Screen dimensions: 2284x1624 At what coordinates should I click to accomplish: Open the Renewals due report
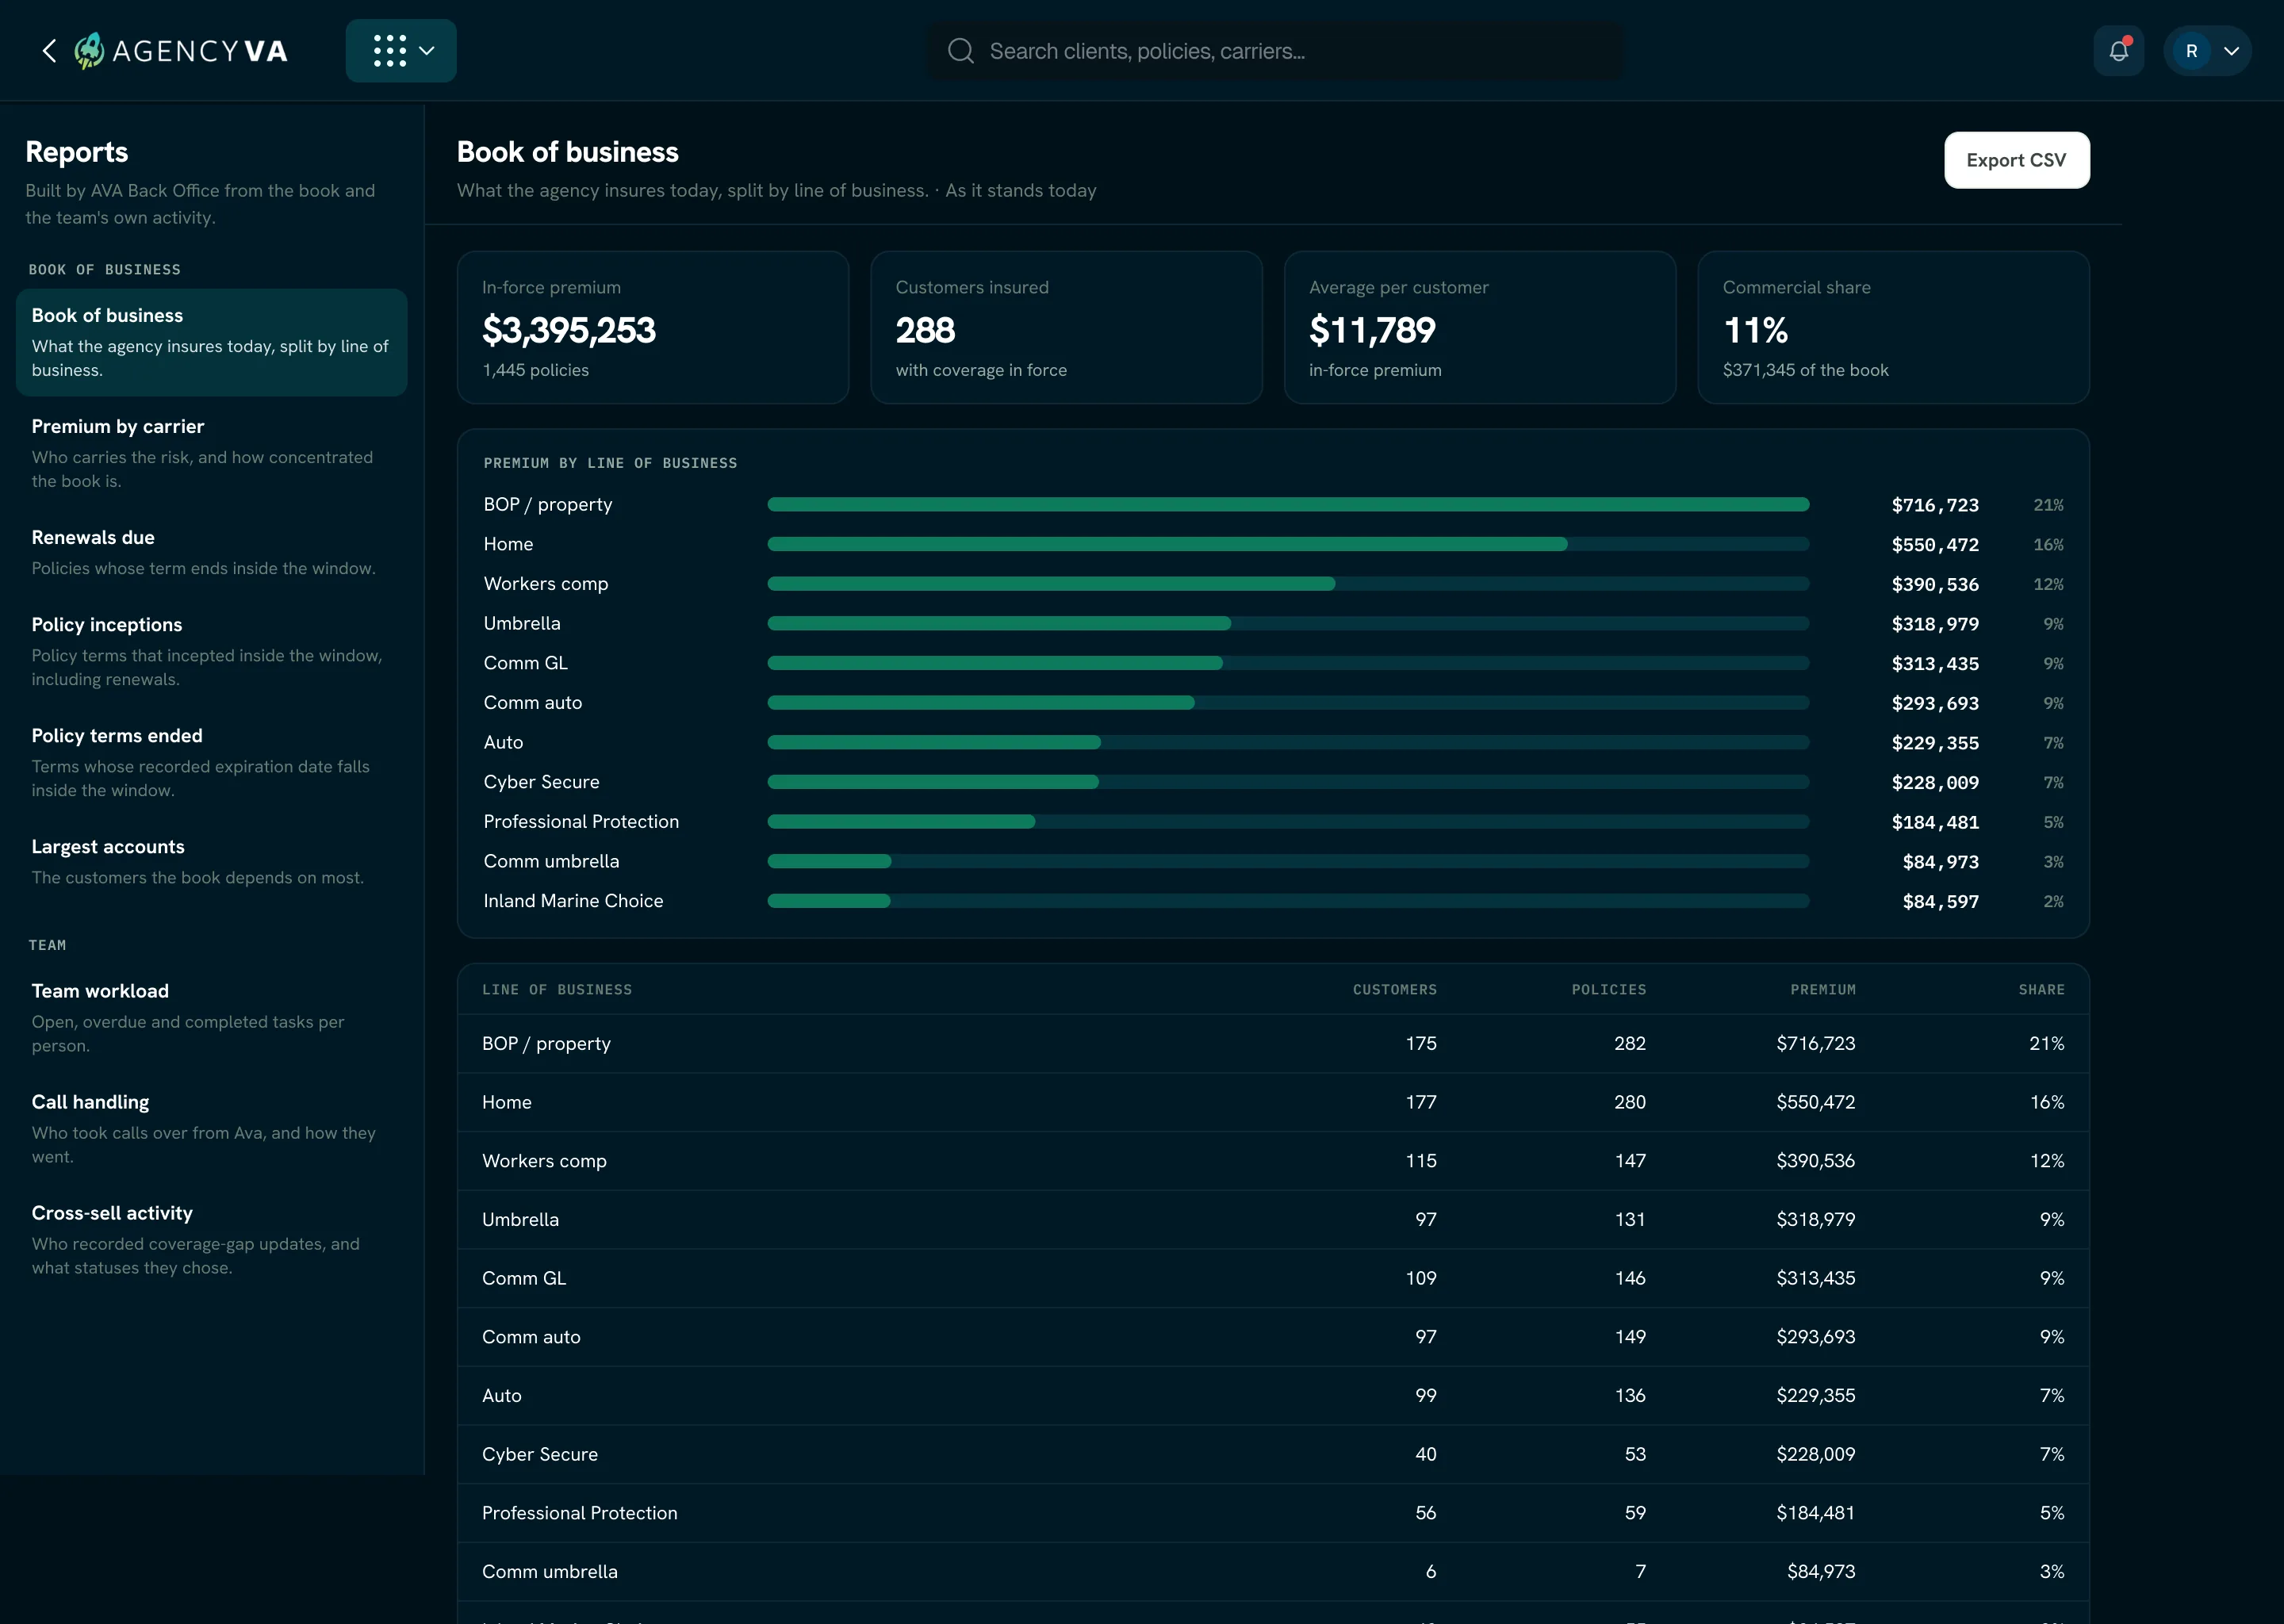click(x=212, y=552)
